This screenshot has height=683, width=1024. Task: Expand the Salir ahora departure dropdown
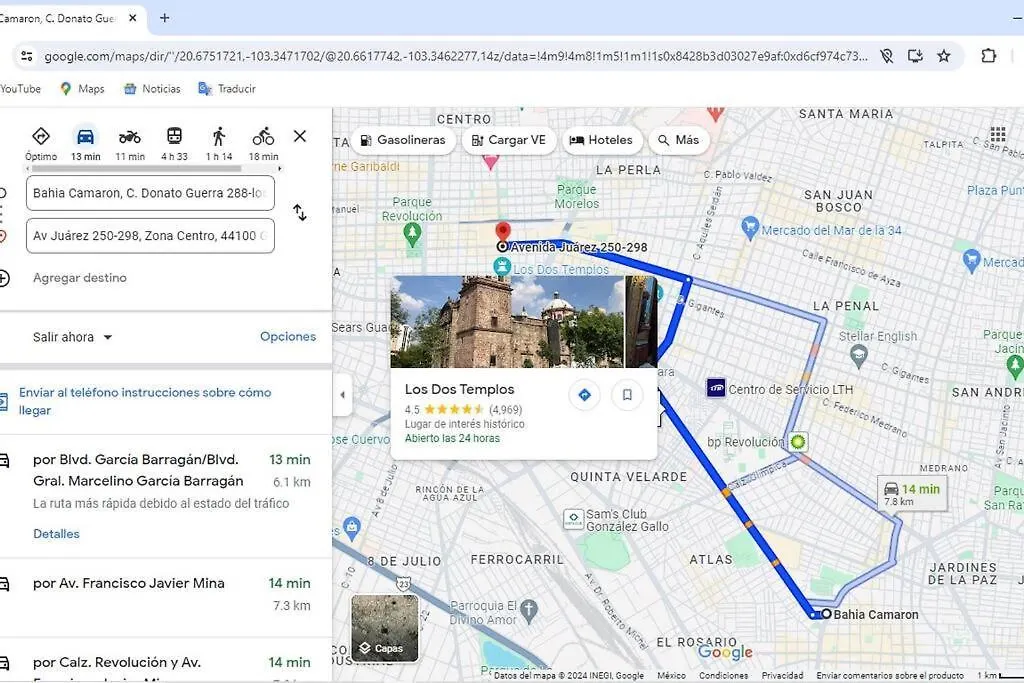tap(72, 337)
